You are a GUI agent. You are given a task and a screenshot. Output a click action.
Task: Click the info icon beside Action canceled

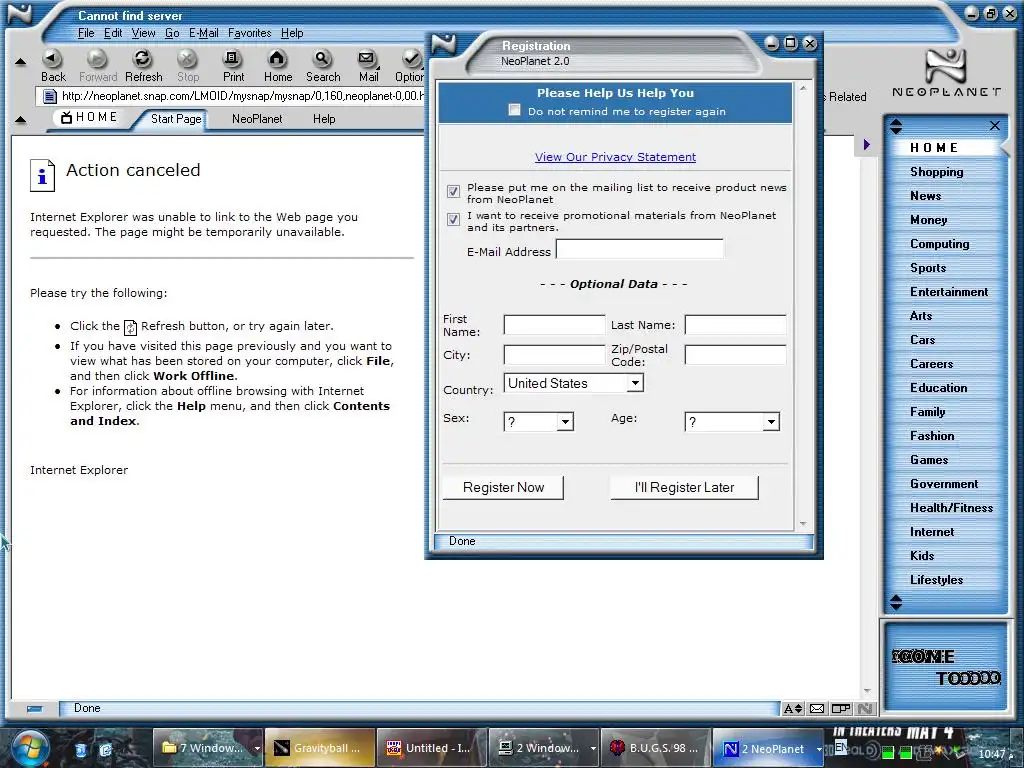coord(42,176)
